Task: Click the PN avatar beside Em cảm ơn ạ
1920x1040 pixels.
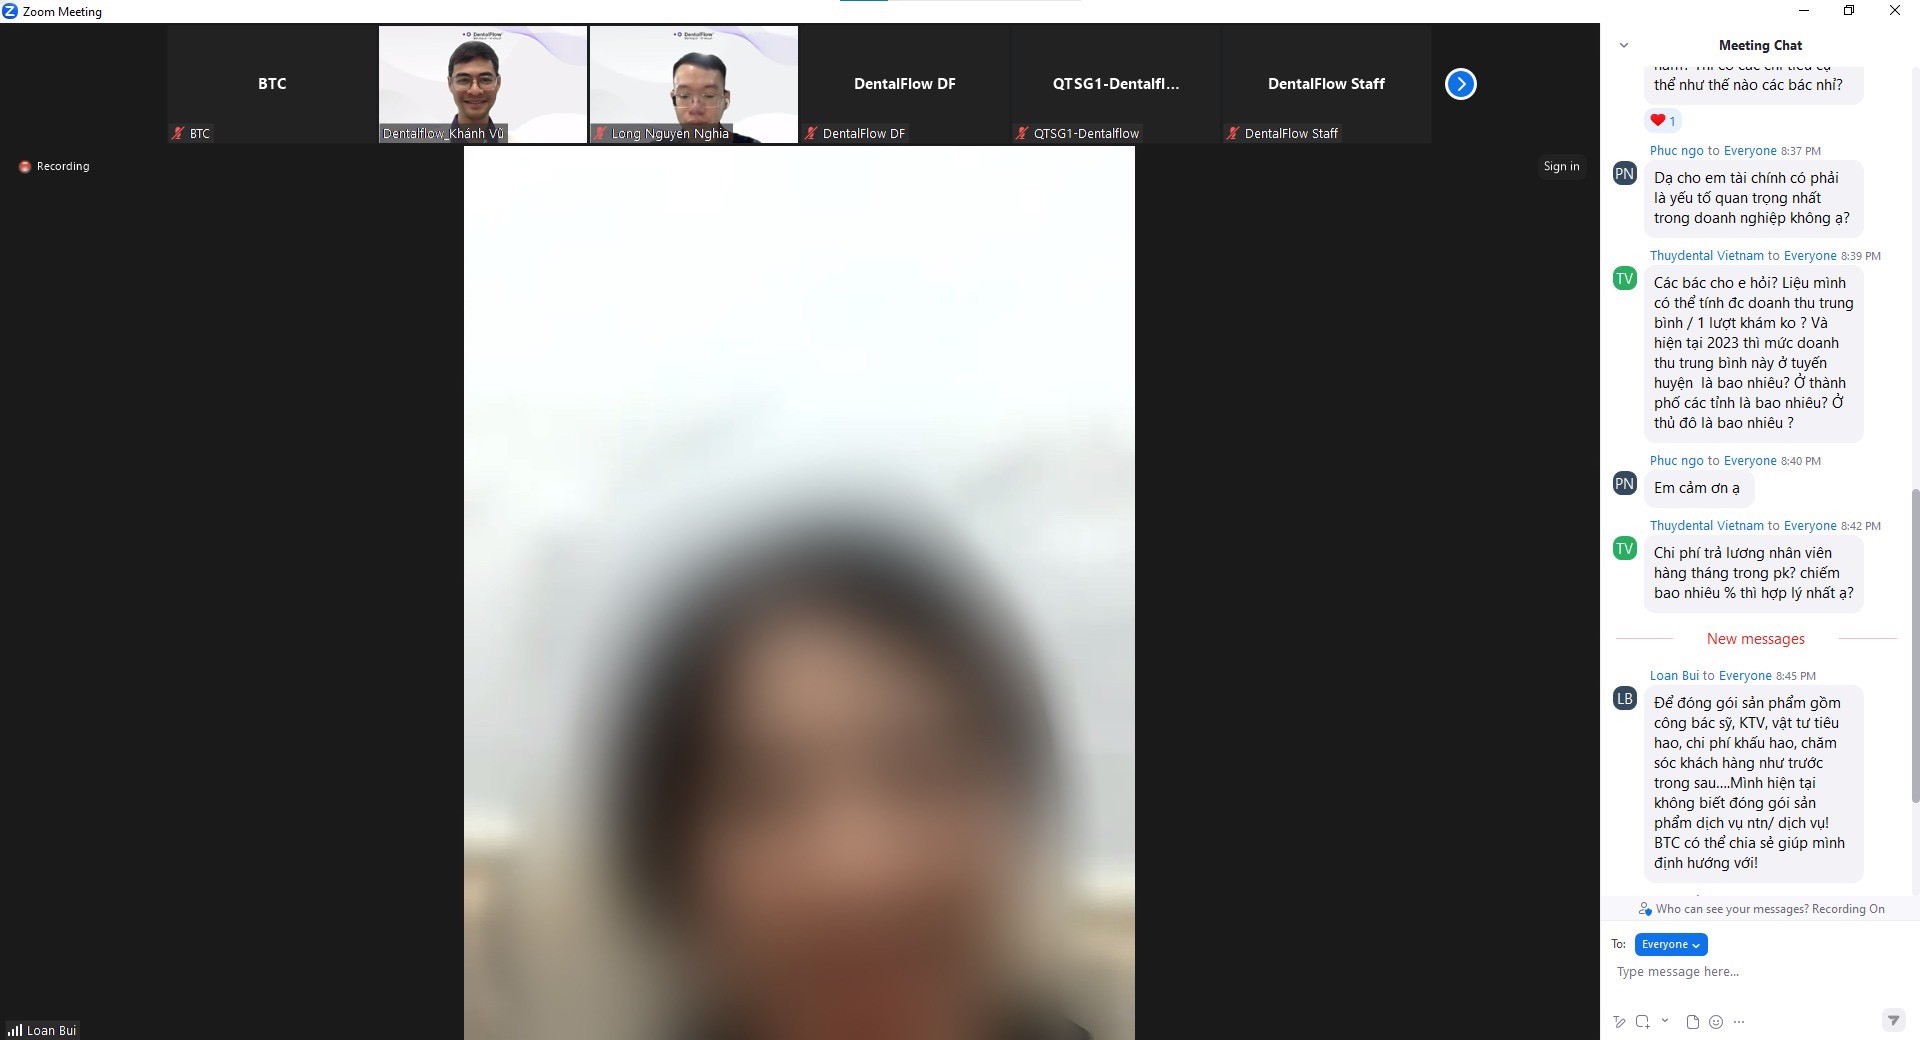Action: [x=1625, y=483]
